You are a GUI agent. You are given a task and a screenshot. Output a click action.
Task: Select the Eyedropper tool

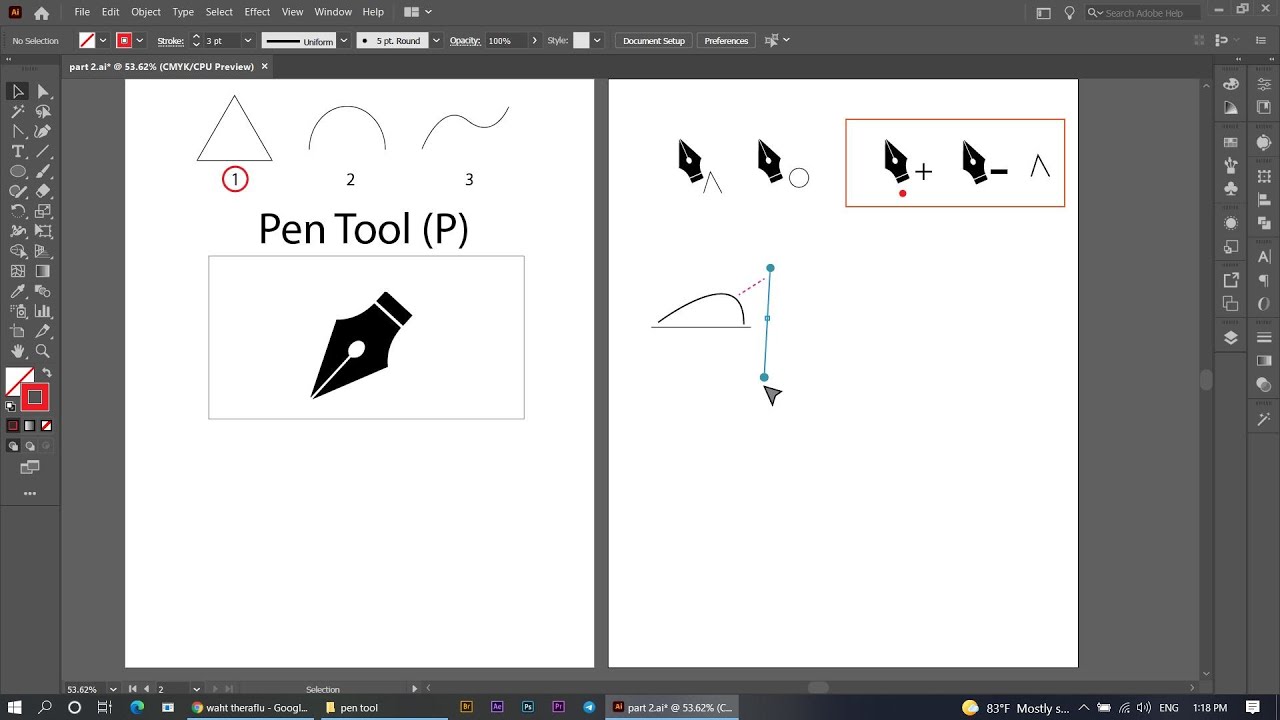click(18, 292)
